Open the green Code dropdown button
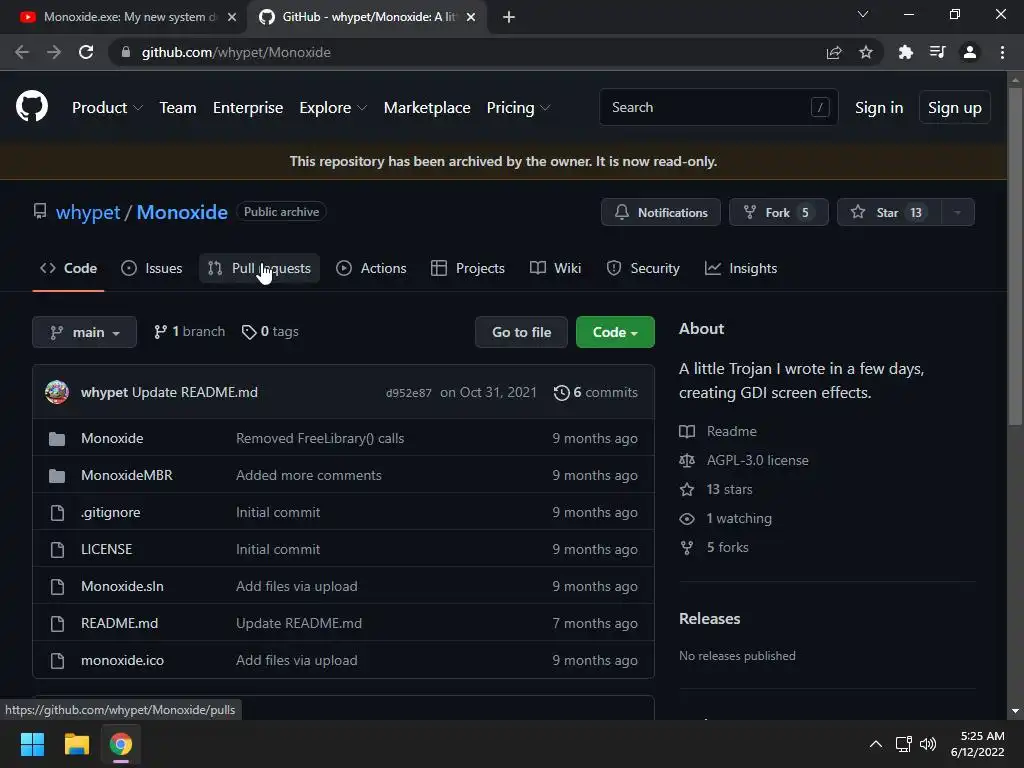The height and width of the screenshot is (768, 1024). pos(615,332)
